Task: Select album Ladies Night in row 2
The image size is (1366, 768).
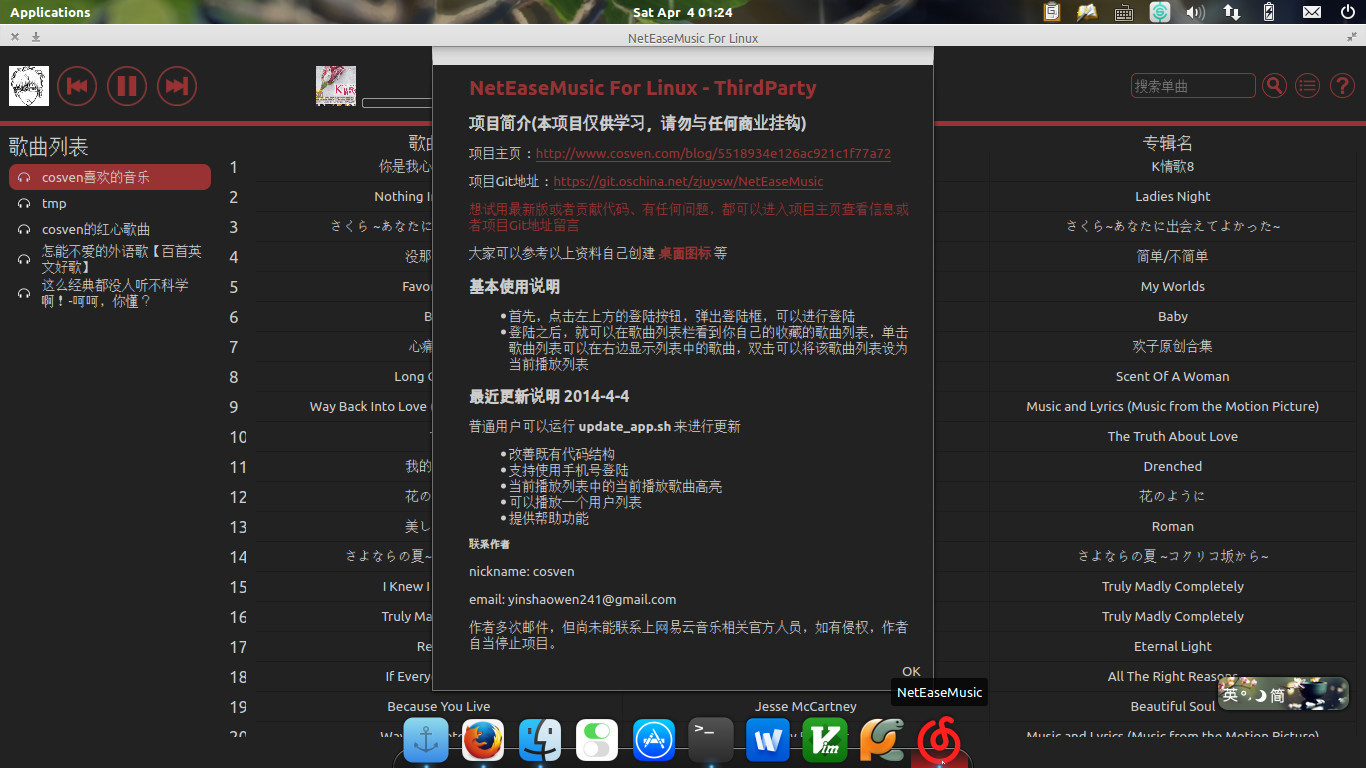Action: click(1172, 196)
